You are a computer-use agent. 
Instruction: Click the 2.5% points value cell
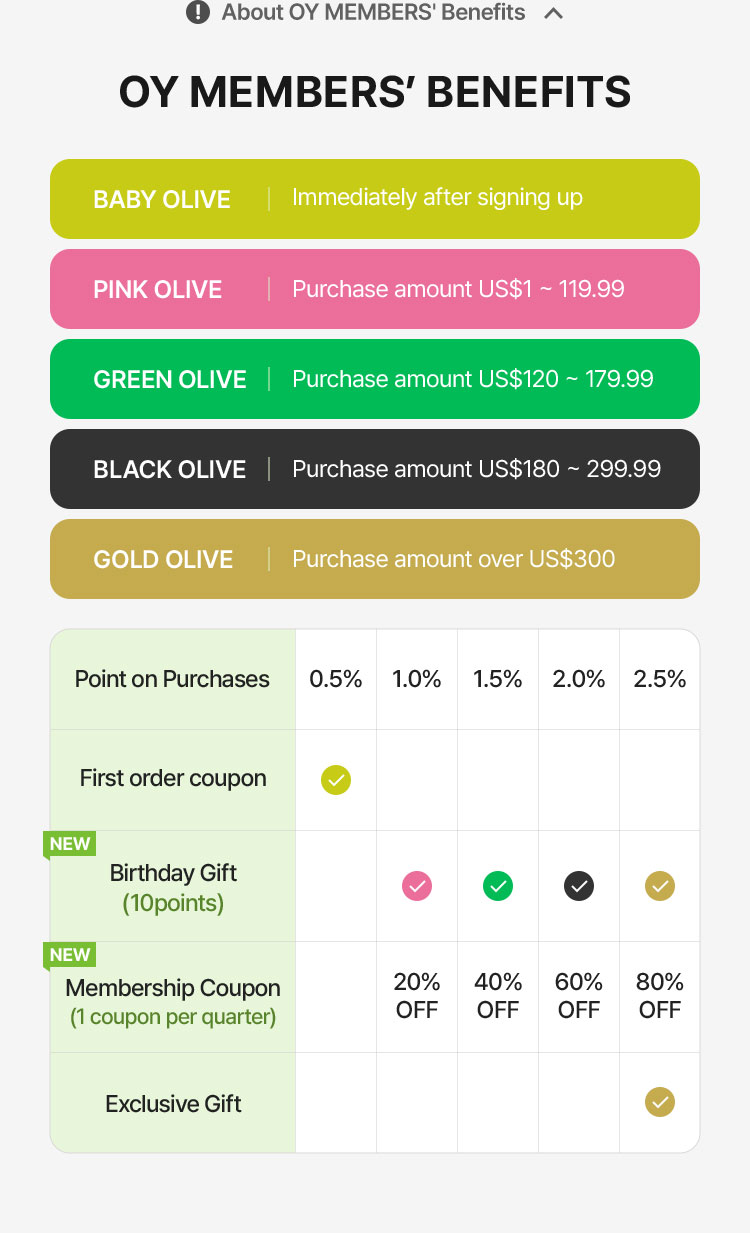[x=660, y=679]
